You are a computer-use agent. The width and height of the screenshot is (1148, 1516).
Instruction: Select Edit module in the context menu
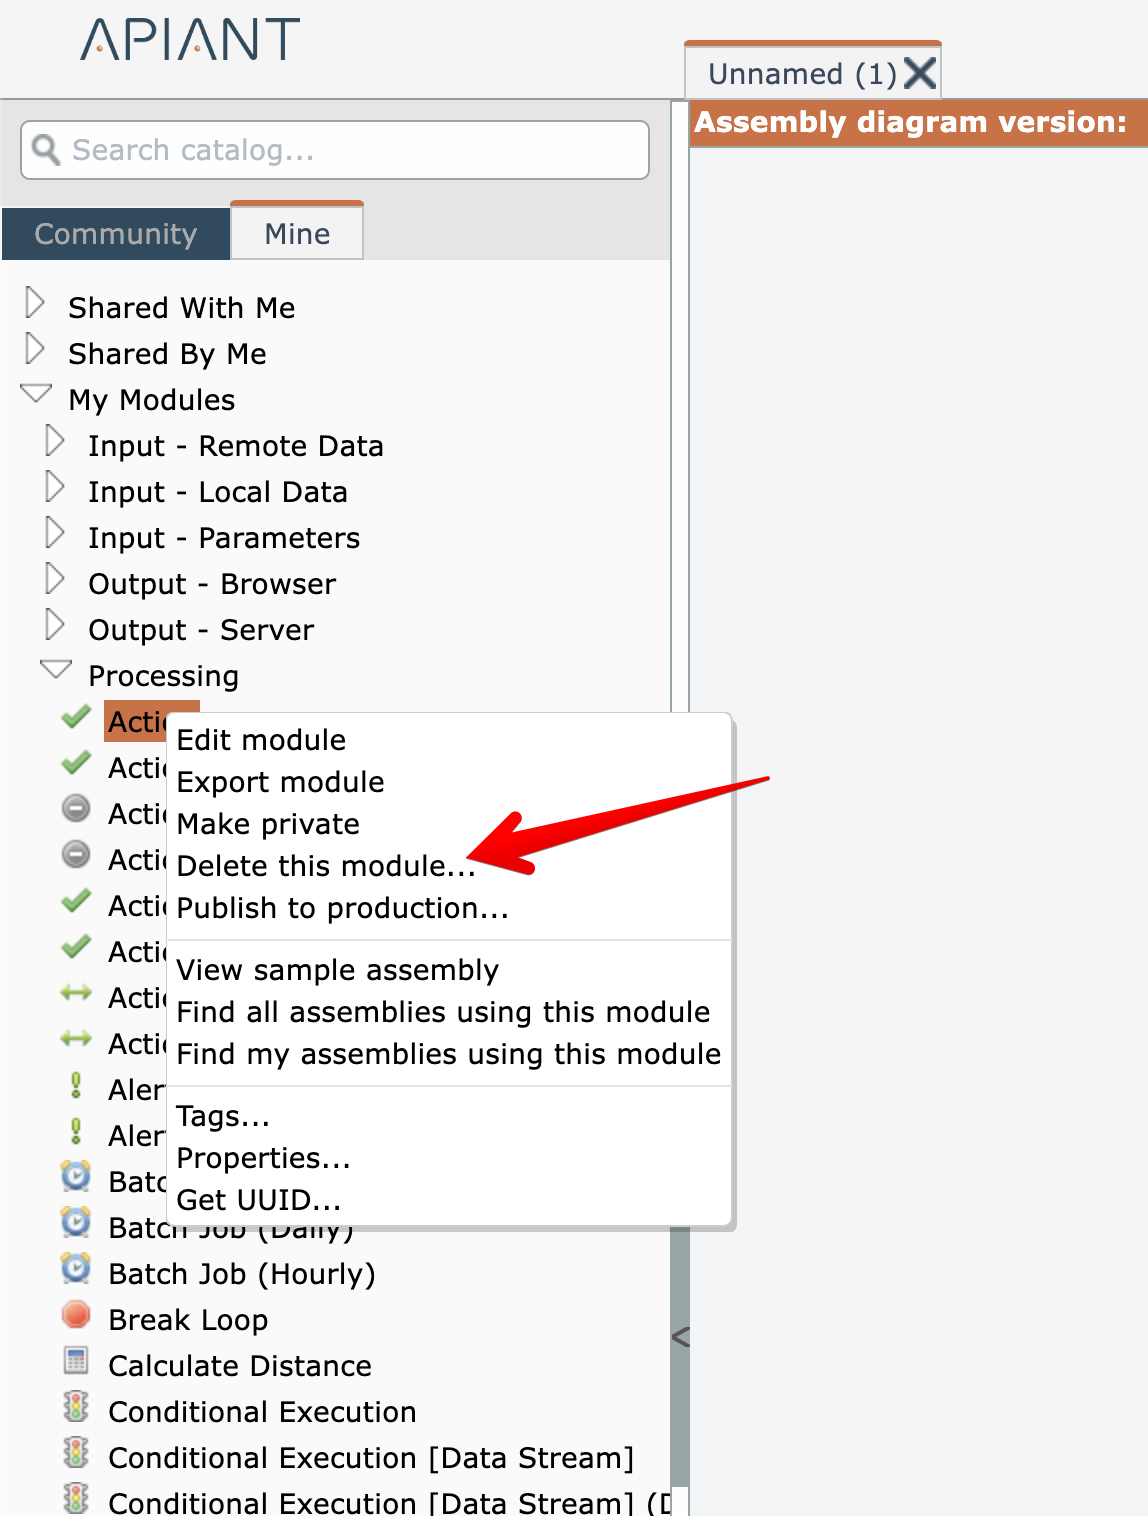tap(261, 740)
